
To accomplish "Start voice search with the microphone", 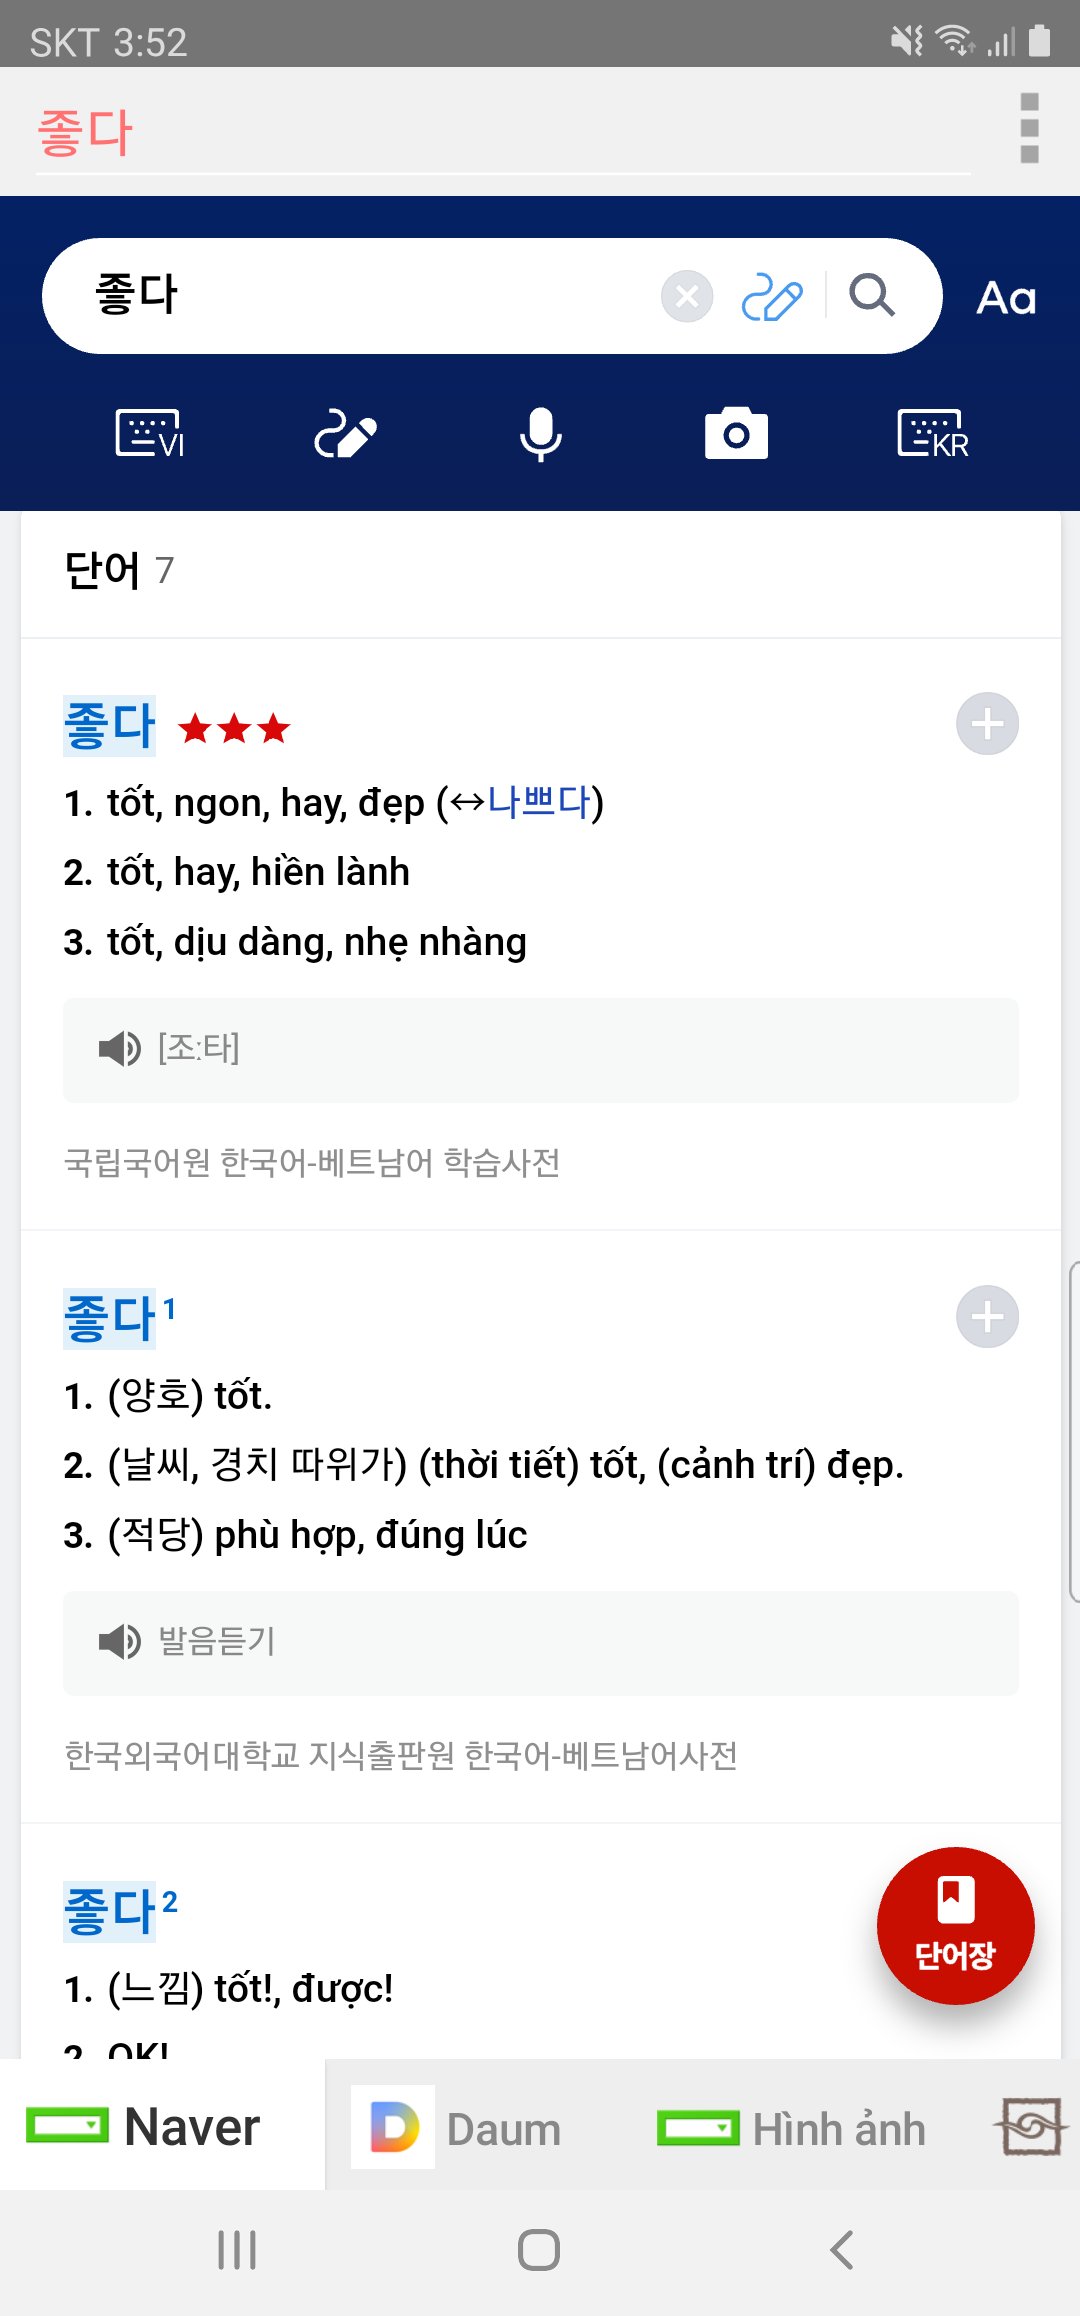I will pos(541,434).
